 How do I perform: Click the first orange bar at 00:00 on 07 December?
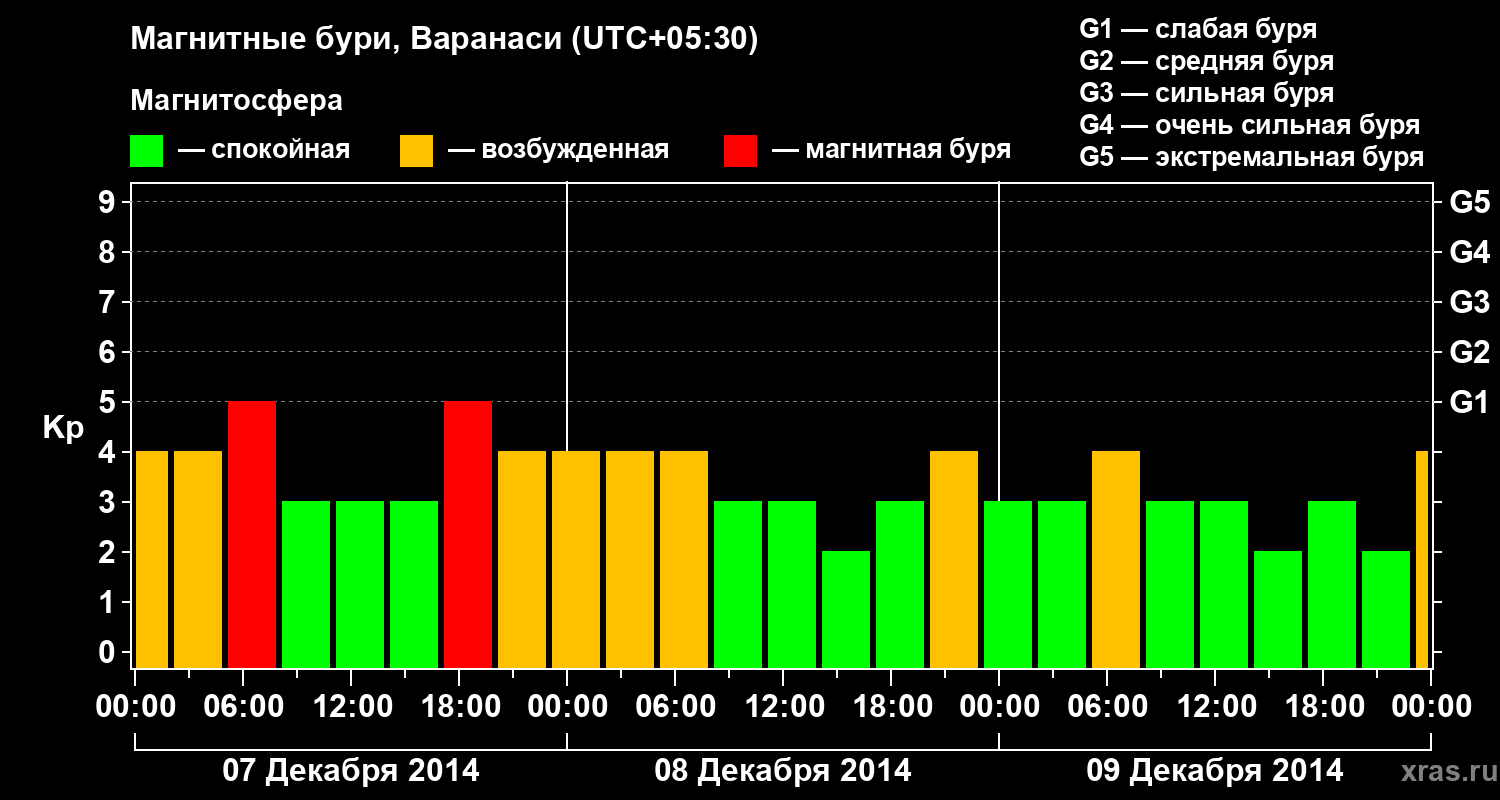151,560
